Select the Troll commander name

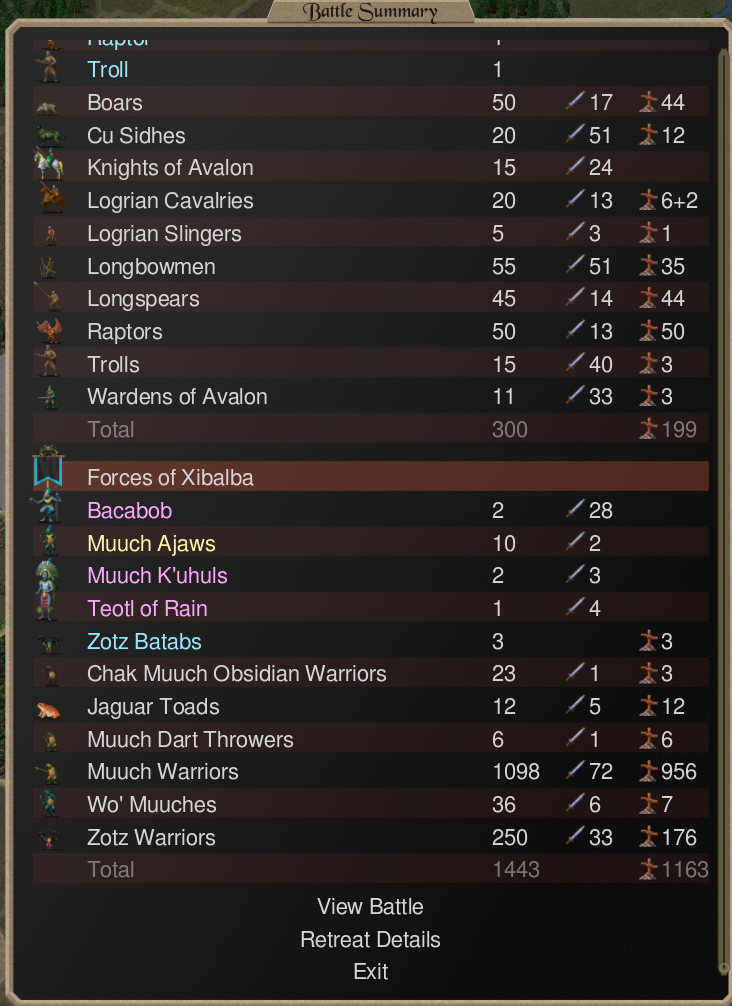108,69
